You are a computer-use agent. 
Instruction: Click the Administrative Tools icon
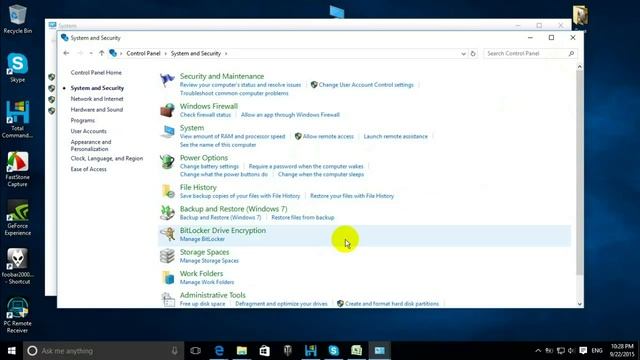[x=167, y=300]
